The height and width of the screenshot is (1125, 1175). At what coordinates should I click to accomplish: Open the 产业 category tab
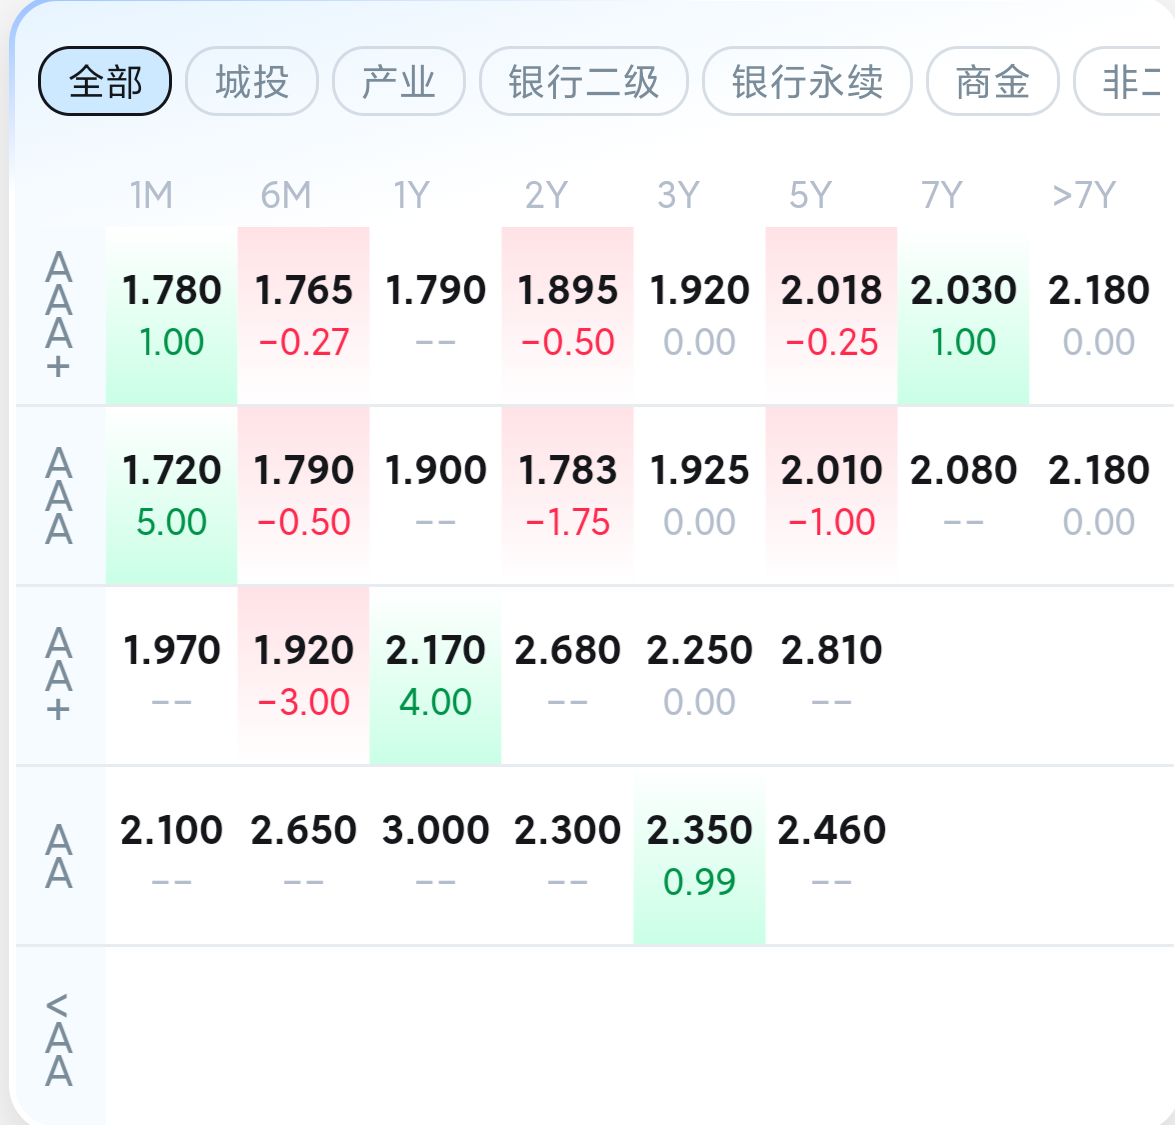pos(398,81)
